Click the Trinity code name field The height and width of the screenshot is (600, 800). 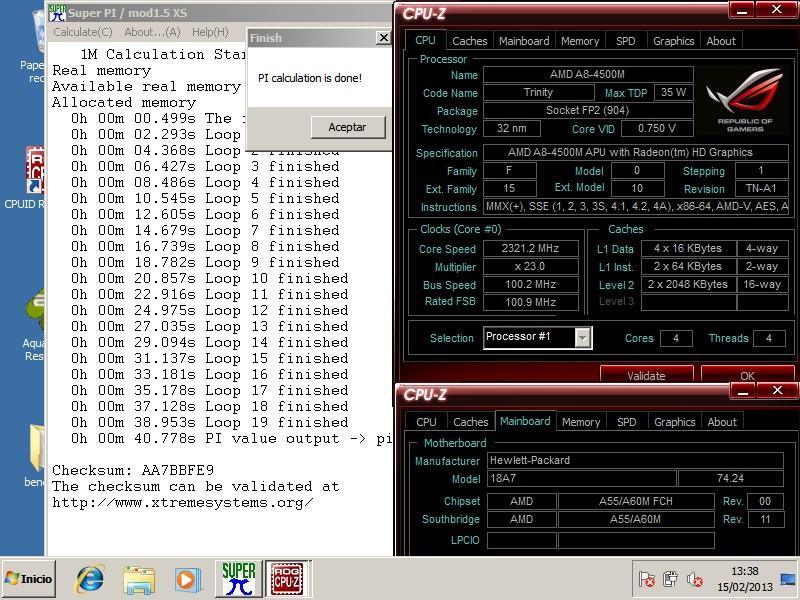538,92
